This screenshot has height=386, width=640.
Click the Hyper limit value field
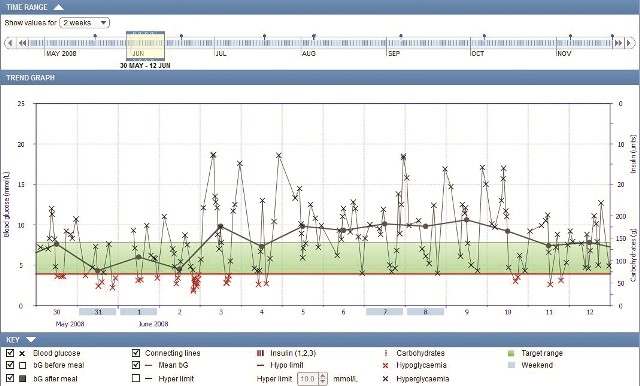click(307, 379)
